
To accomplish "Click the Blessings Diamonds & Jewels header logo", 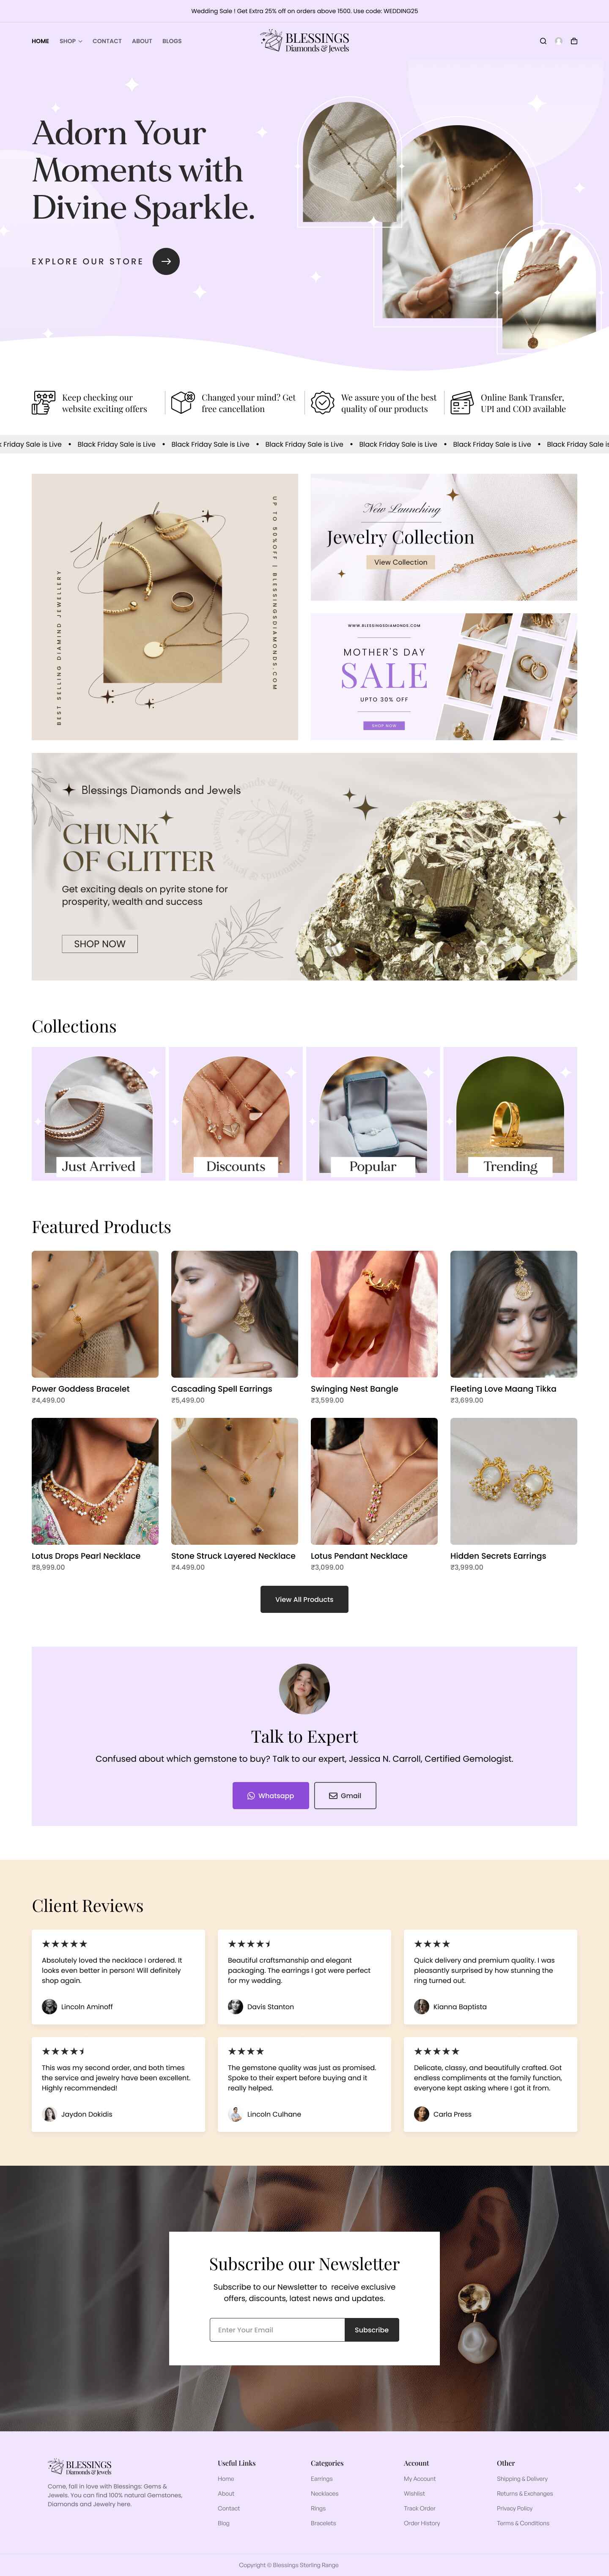I will [x=305, y=41].
